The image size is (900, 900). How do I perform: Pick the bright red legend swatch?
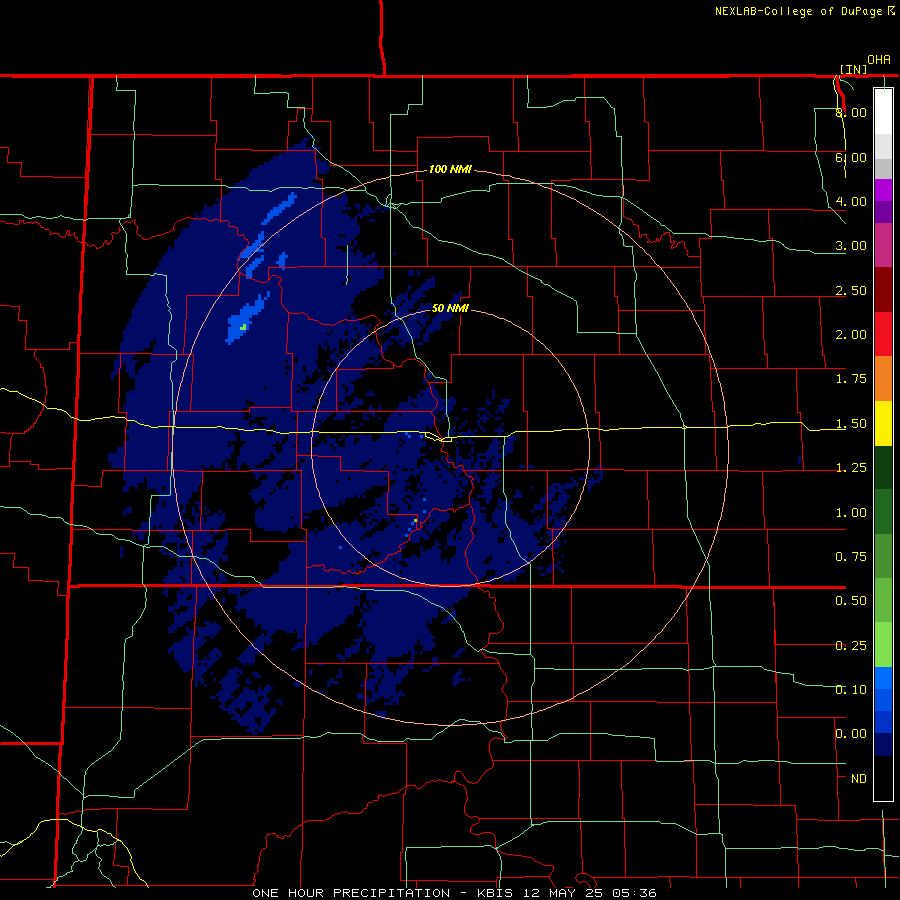883,335
